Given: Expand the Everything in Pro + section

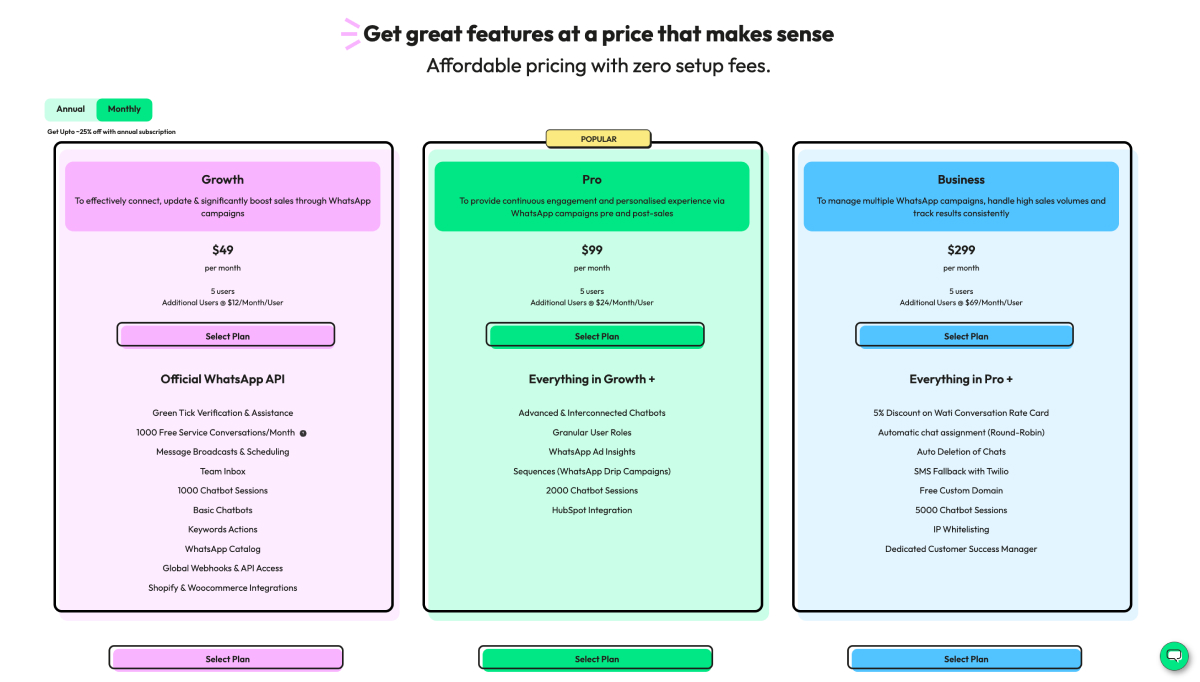Looking at the screenshot, I should pyautogui.click(x=961, y=379).
